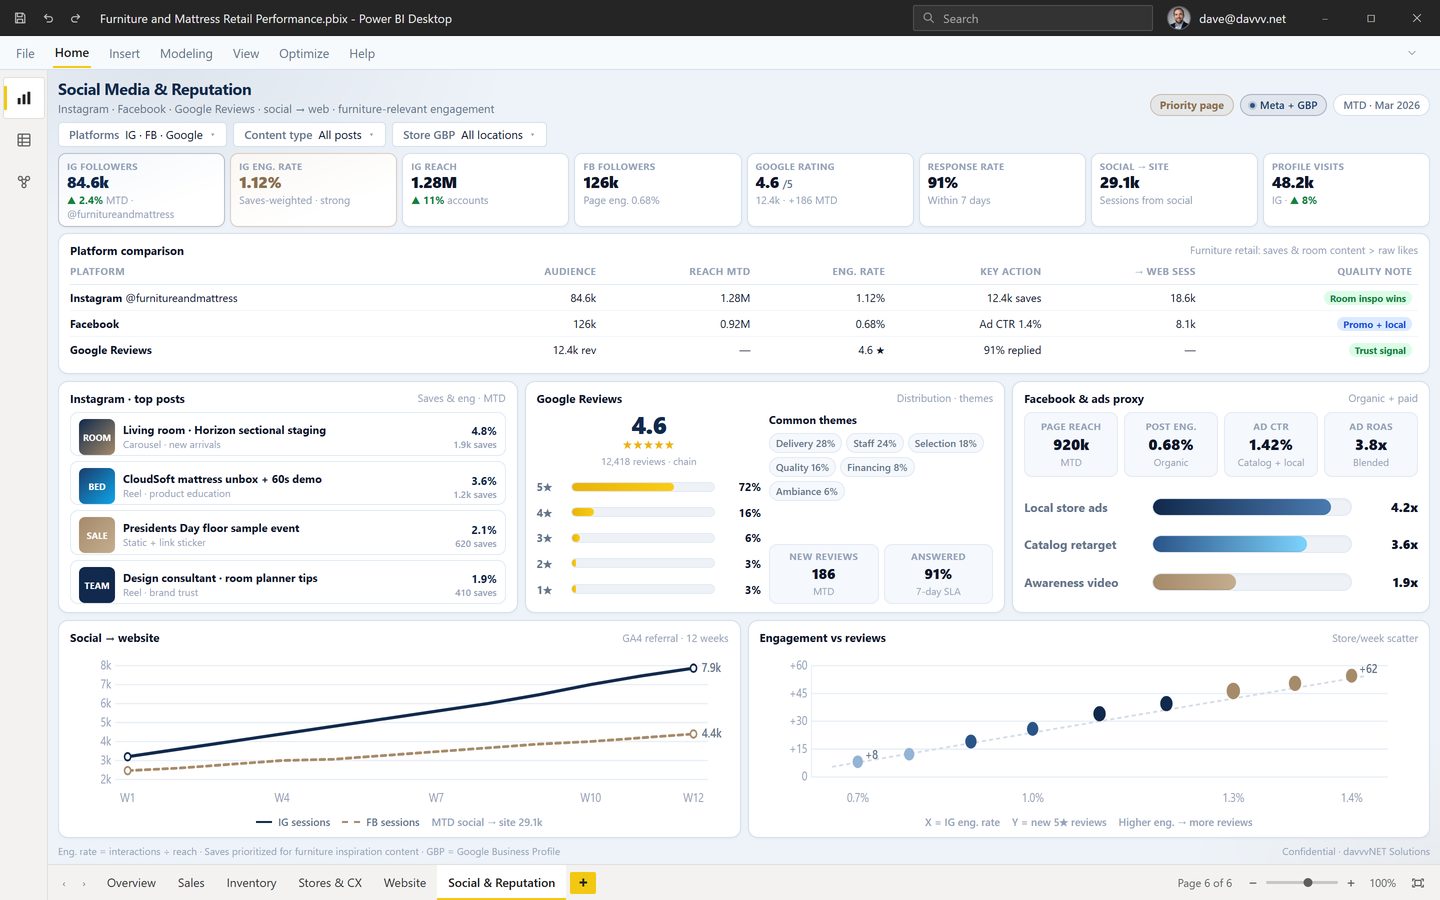
Task: Select the Facebook row in platform table
Action: tap(743, 324)
